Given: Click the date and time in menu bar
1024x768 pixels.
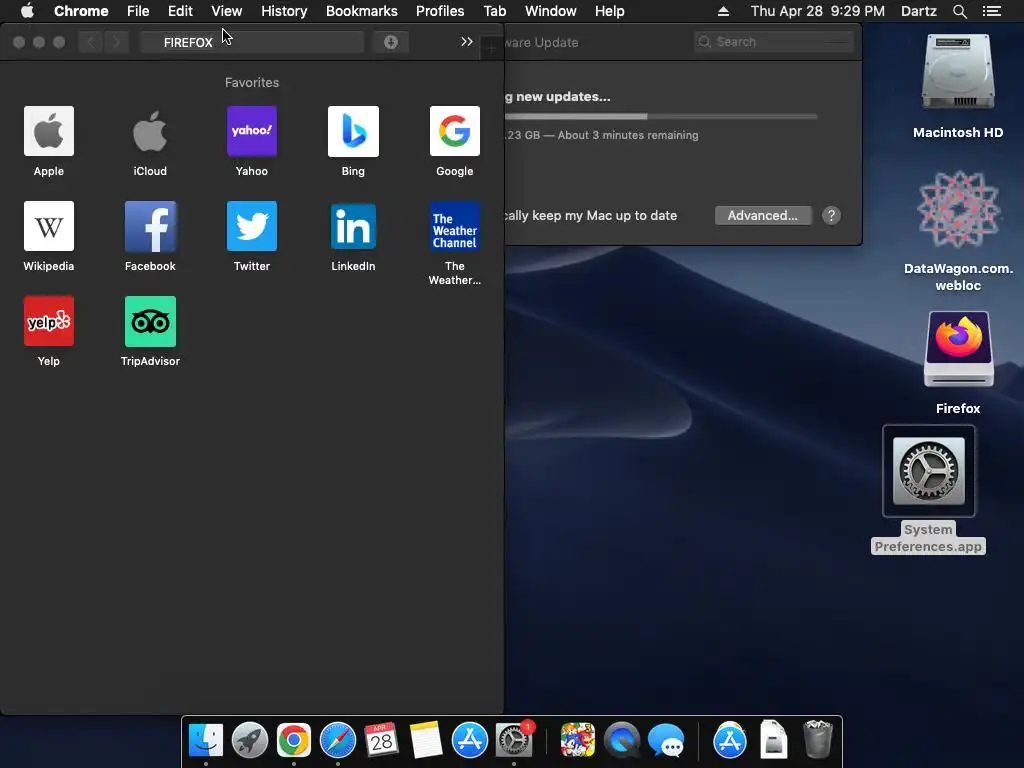Looking at the screenshot, I should pos(818,11).
